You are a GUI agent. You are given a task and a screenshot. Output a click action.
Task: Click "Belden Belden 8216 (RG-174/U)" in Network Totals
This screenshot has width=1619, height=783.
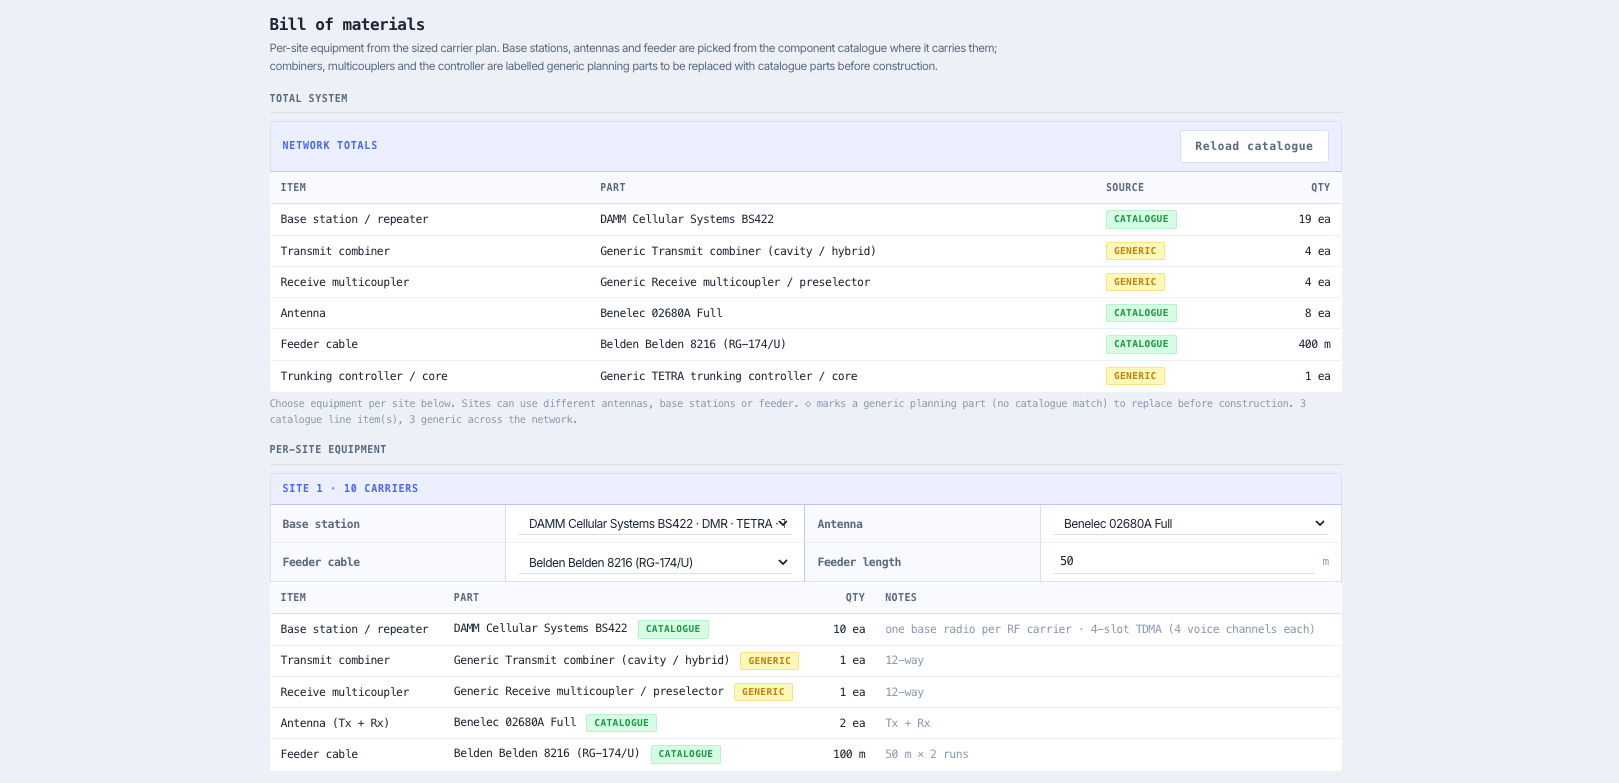pos(693,344)
